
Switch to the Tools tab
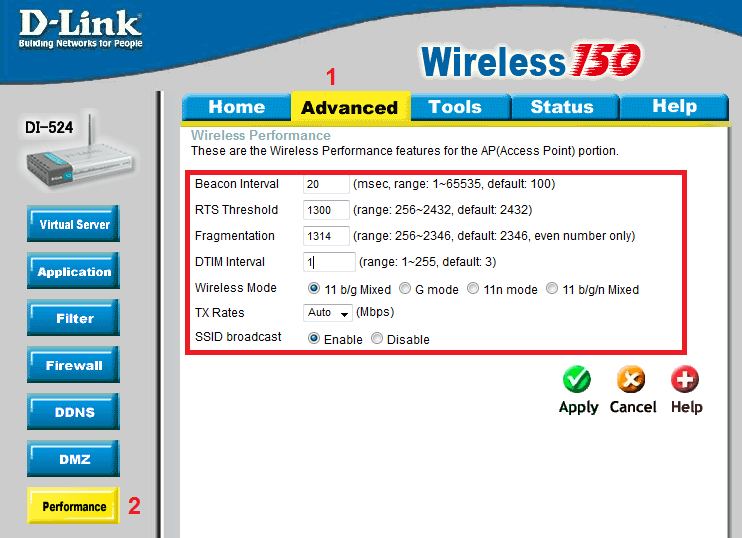[x=460, y=107]
